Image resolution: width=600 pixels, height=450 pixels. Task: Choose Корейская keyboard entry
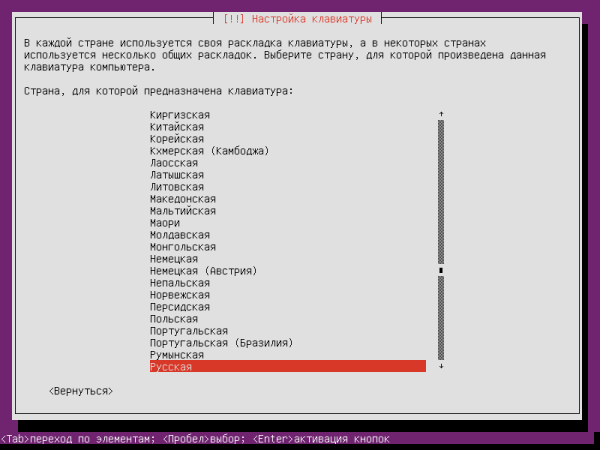tap(177, 139)
